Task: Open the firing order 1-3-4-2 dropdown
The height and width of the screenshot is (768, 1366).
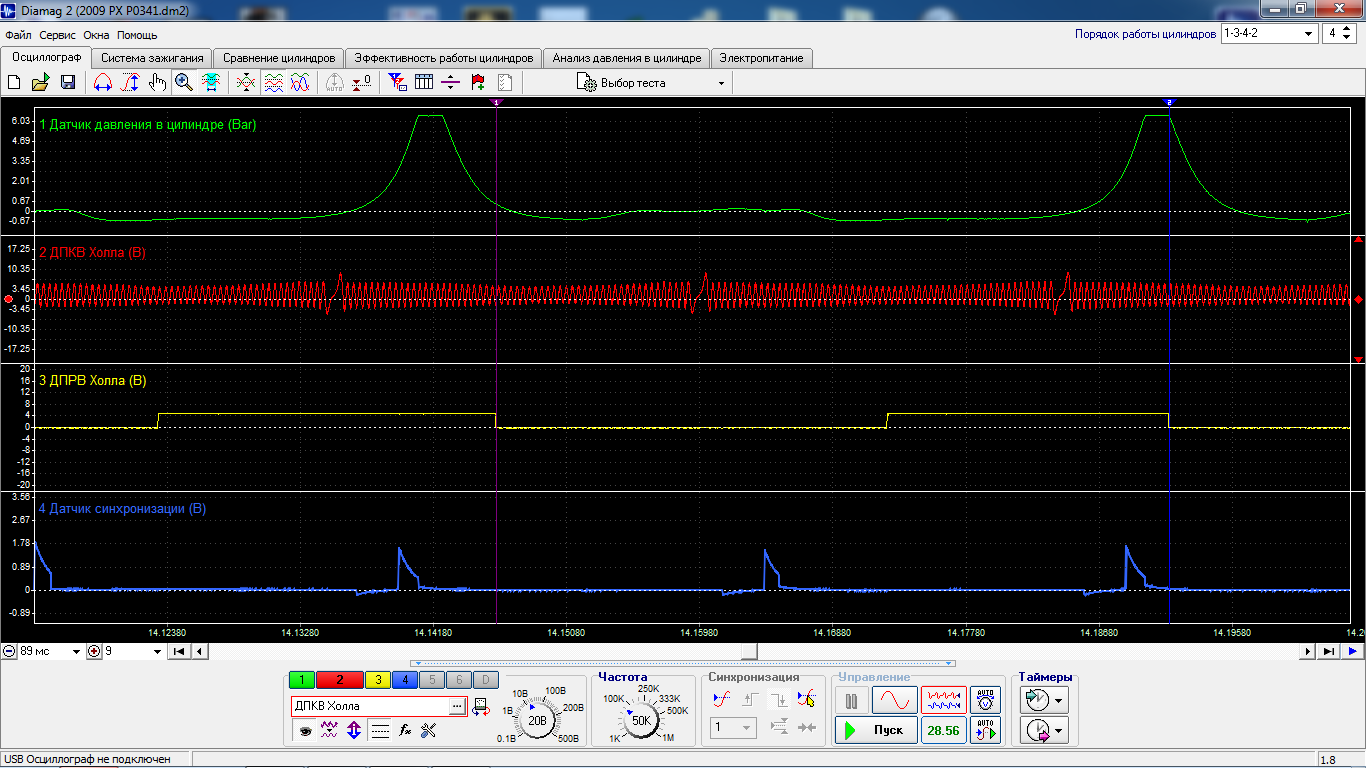Action: click(1269, 33)
